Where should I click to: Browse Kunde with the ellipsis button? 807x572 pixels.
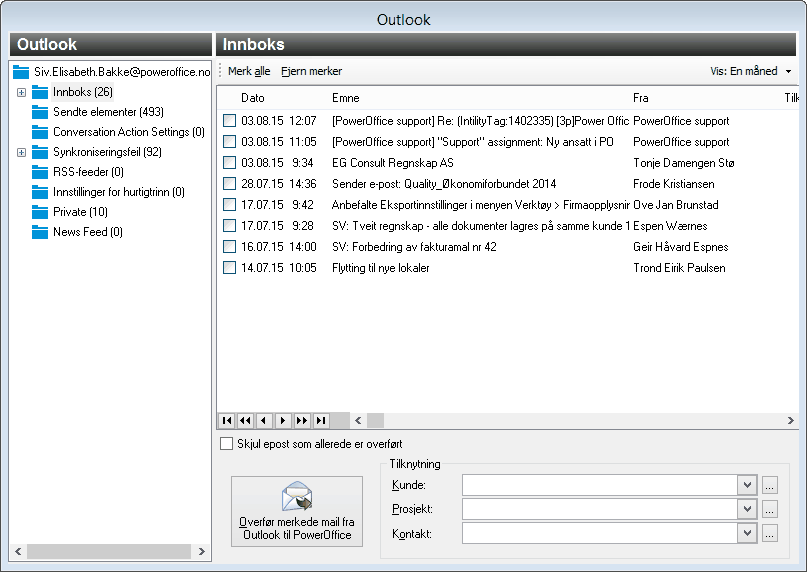pyautogui.click(x=769, y=485)
